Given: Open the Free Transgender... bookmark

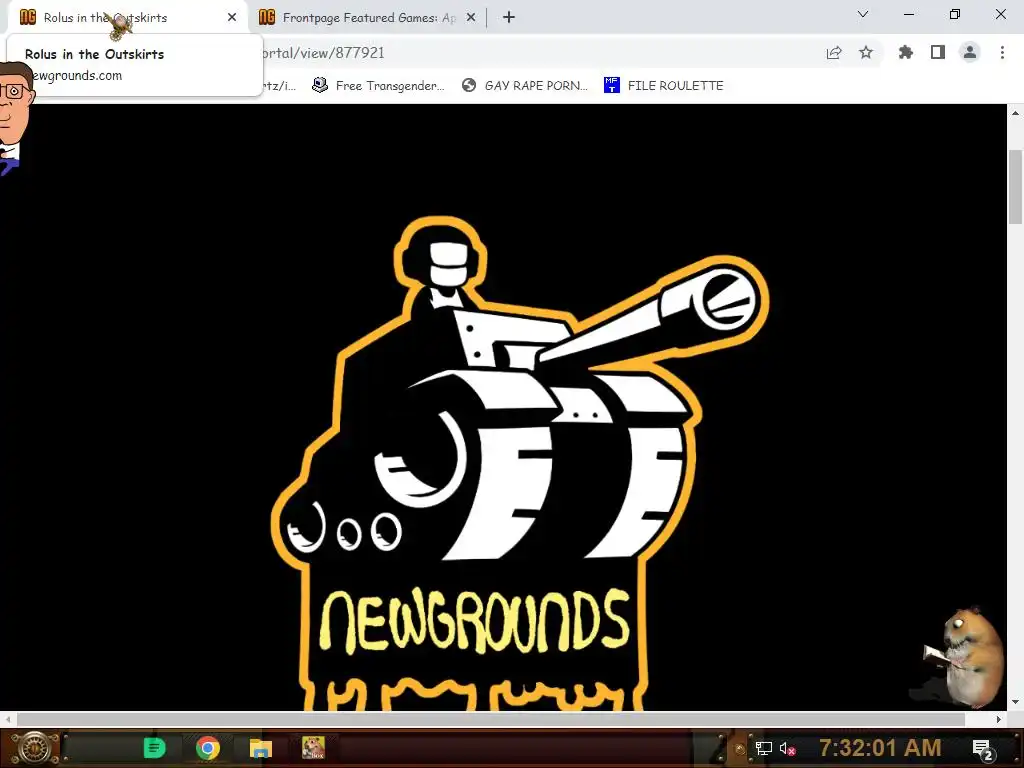Looking at the screenshot, I should (378, 86).
